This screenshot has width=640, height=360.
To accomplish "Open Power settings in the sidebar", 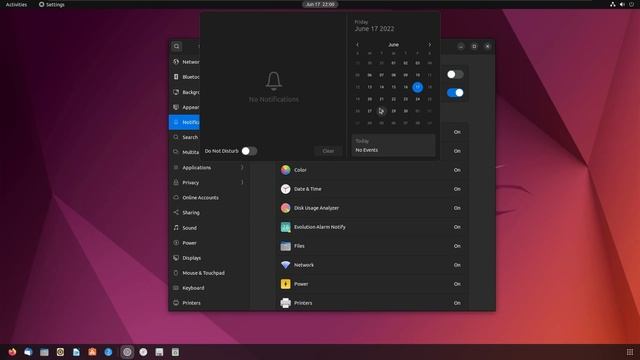I will click(x=209, y=243).
